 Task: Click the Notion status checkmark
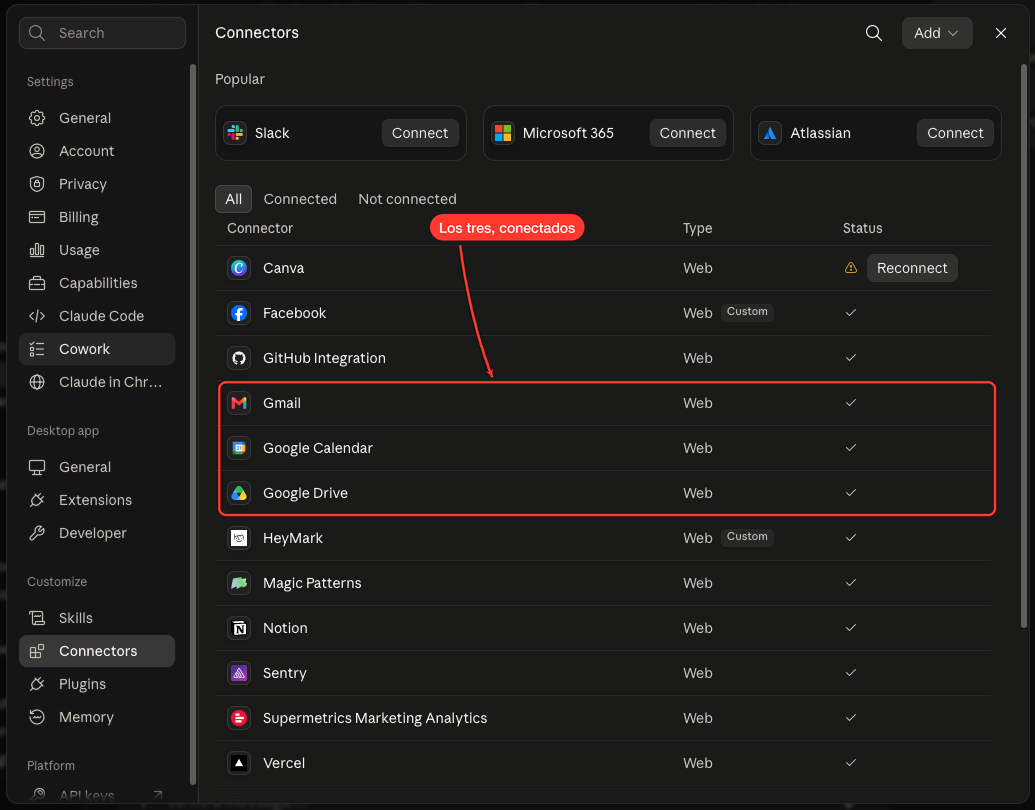coord(851,628)
